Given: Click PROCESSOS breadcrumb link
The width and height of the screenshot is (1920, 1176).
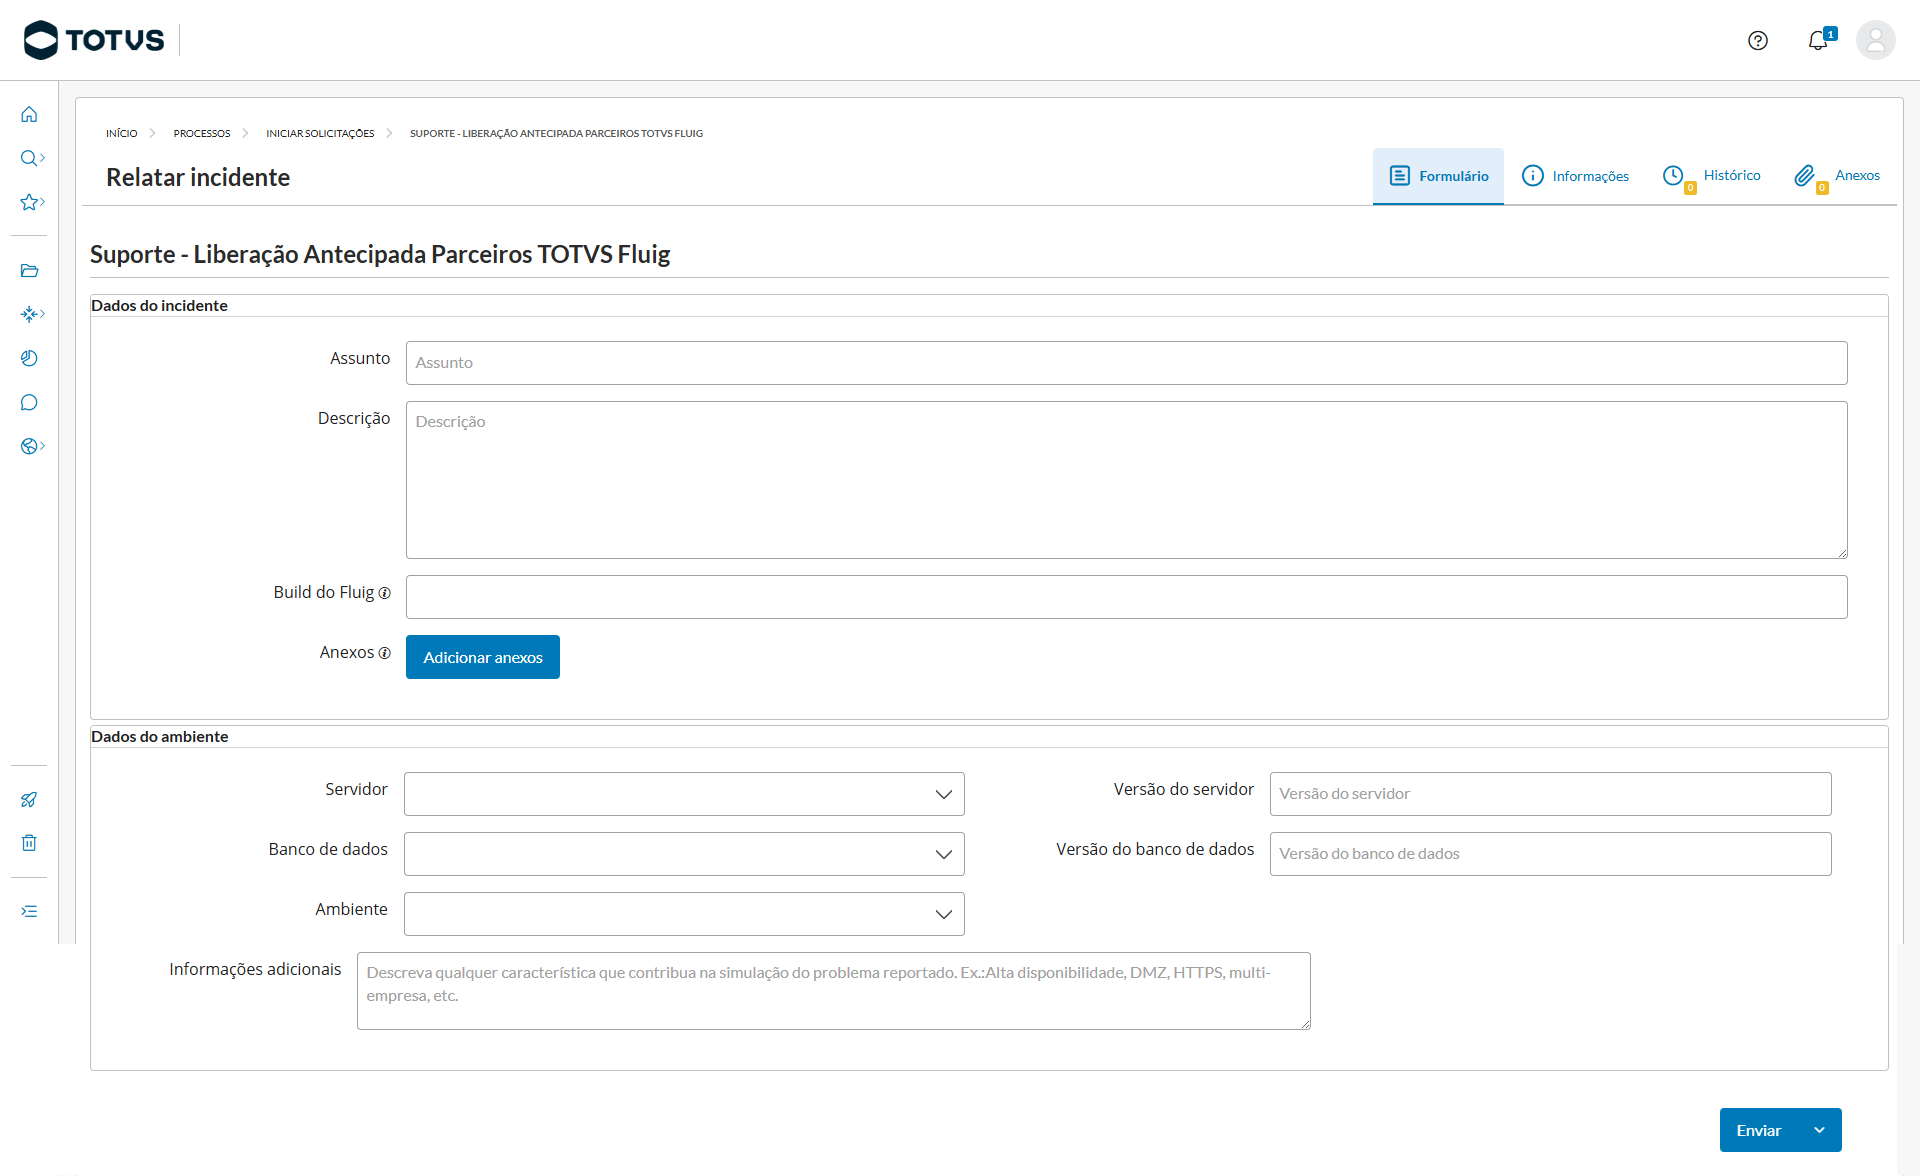Looking at the screenshot, I should coord(202,133).
